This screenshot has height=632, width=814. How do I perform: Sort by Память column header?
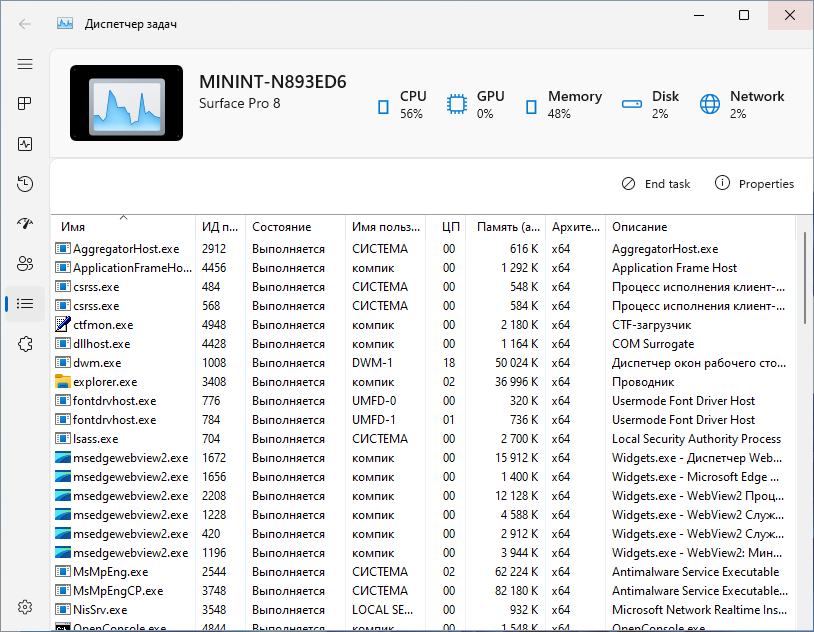[x=506, y=227]
